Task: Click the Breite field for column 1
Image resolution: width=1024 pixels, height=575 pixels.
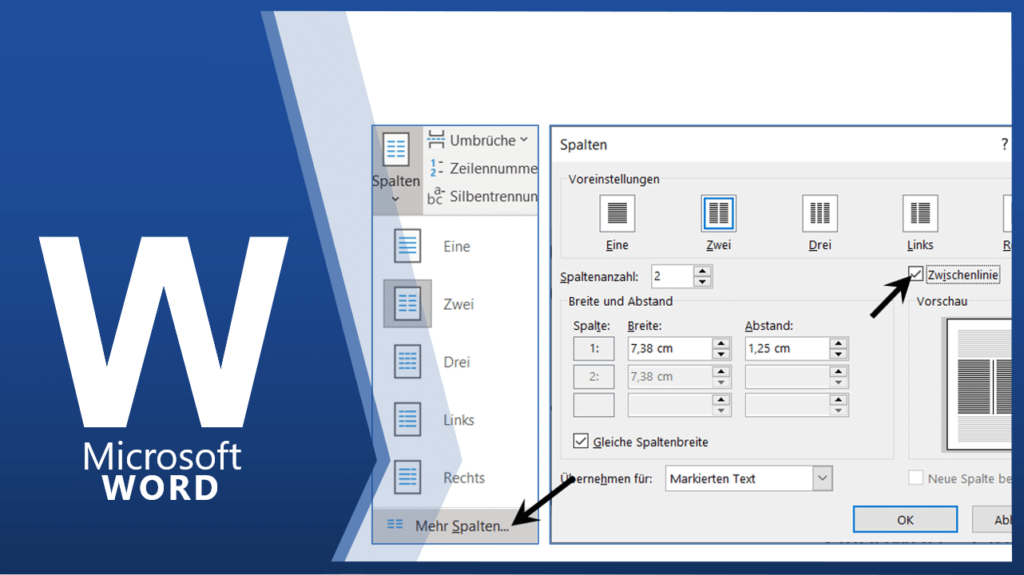Action: pyautogui.click(x=668, y=349)
